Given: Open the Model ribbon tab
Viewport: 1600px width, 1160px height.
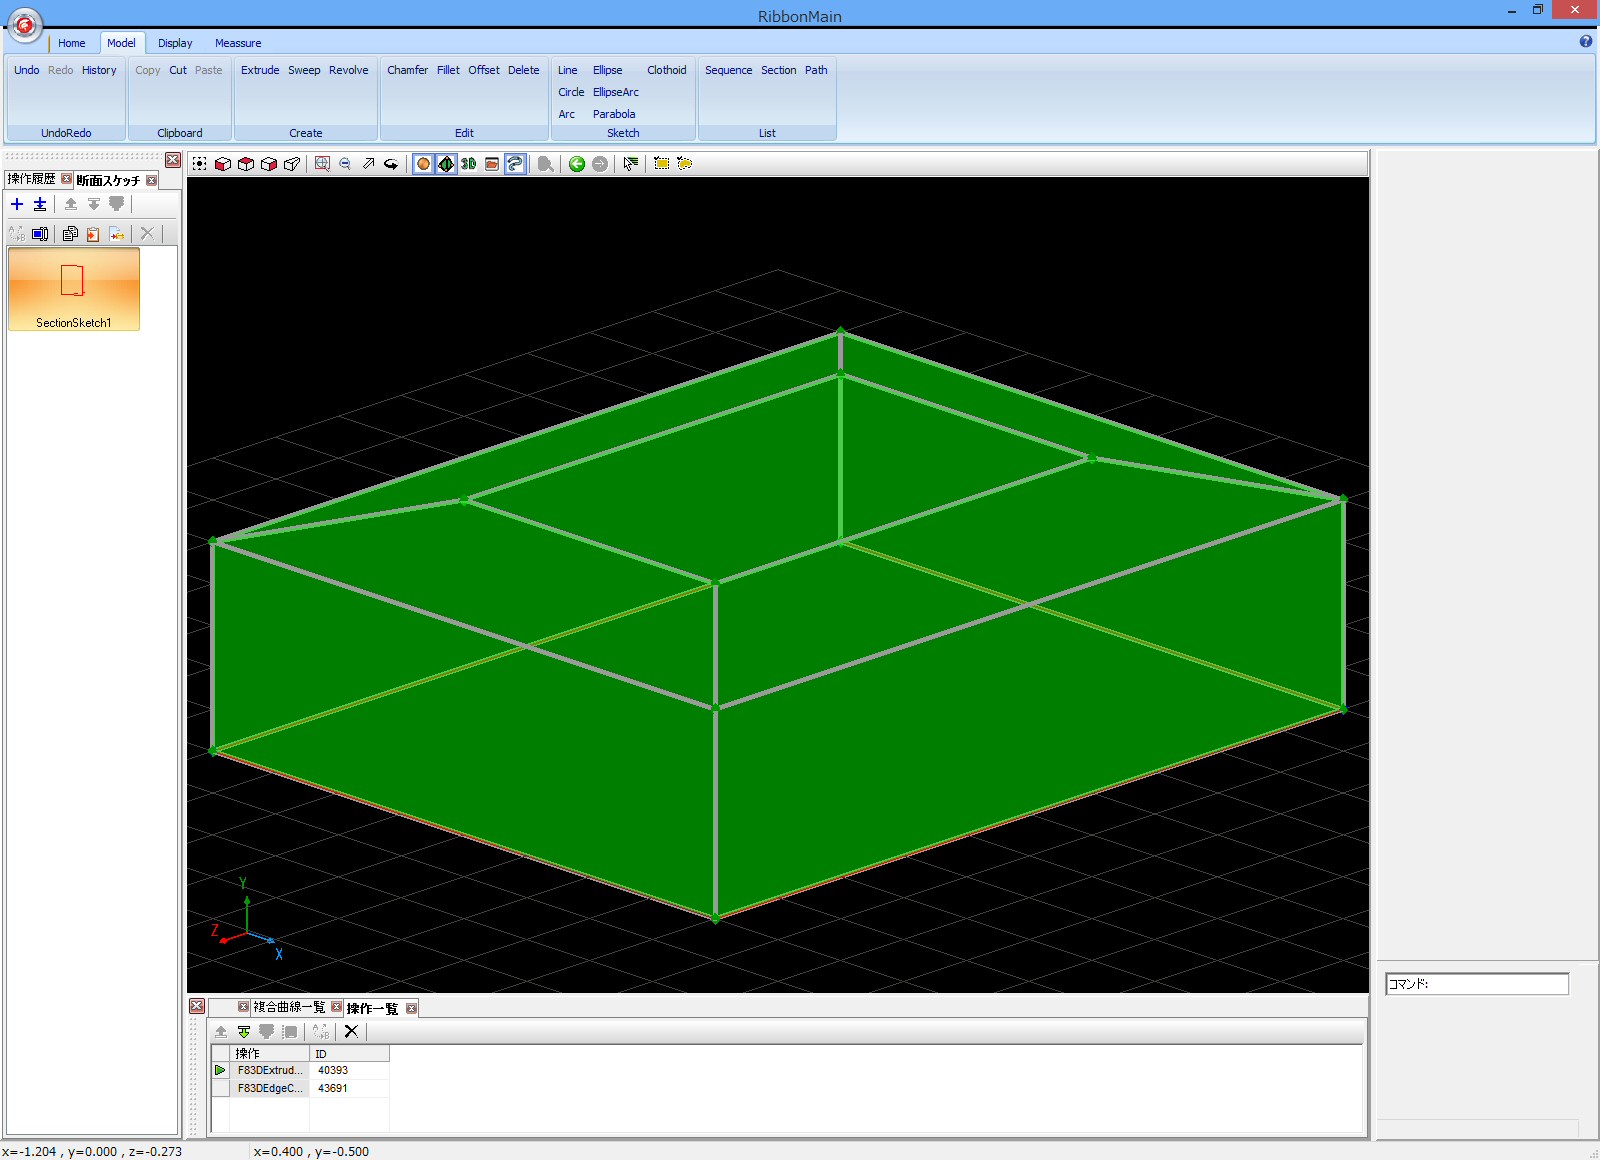Looking at the screenshot, I should tap(121, 43).
